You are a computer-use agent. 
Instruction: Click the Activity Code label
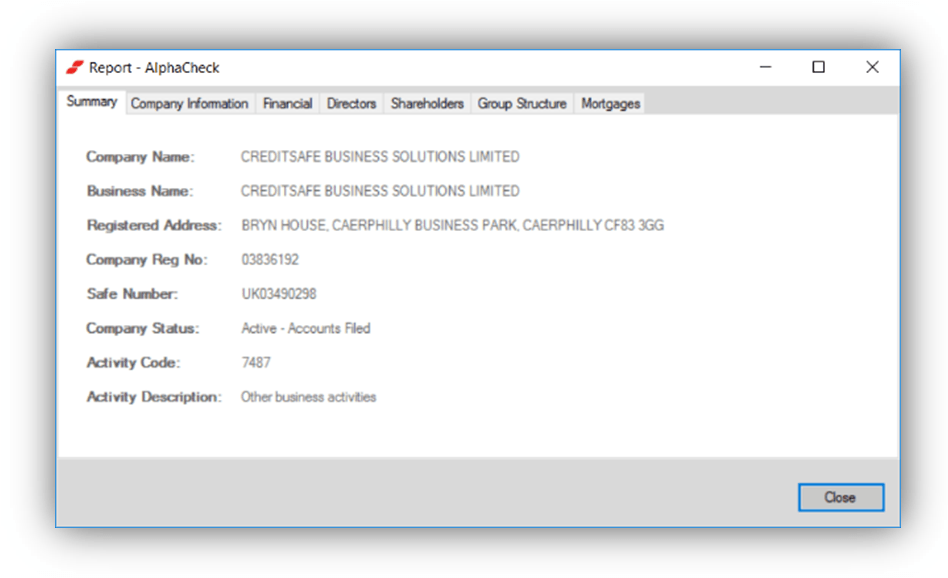[x=134, y=363]
